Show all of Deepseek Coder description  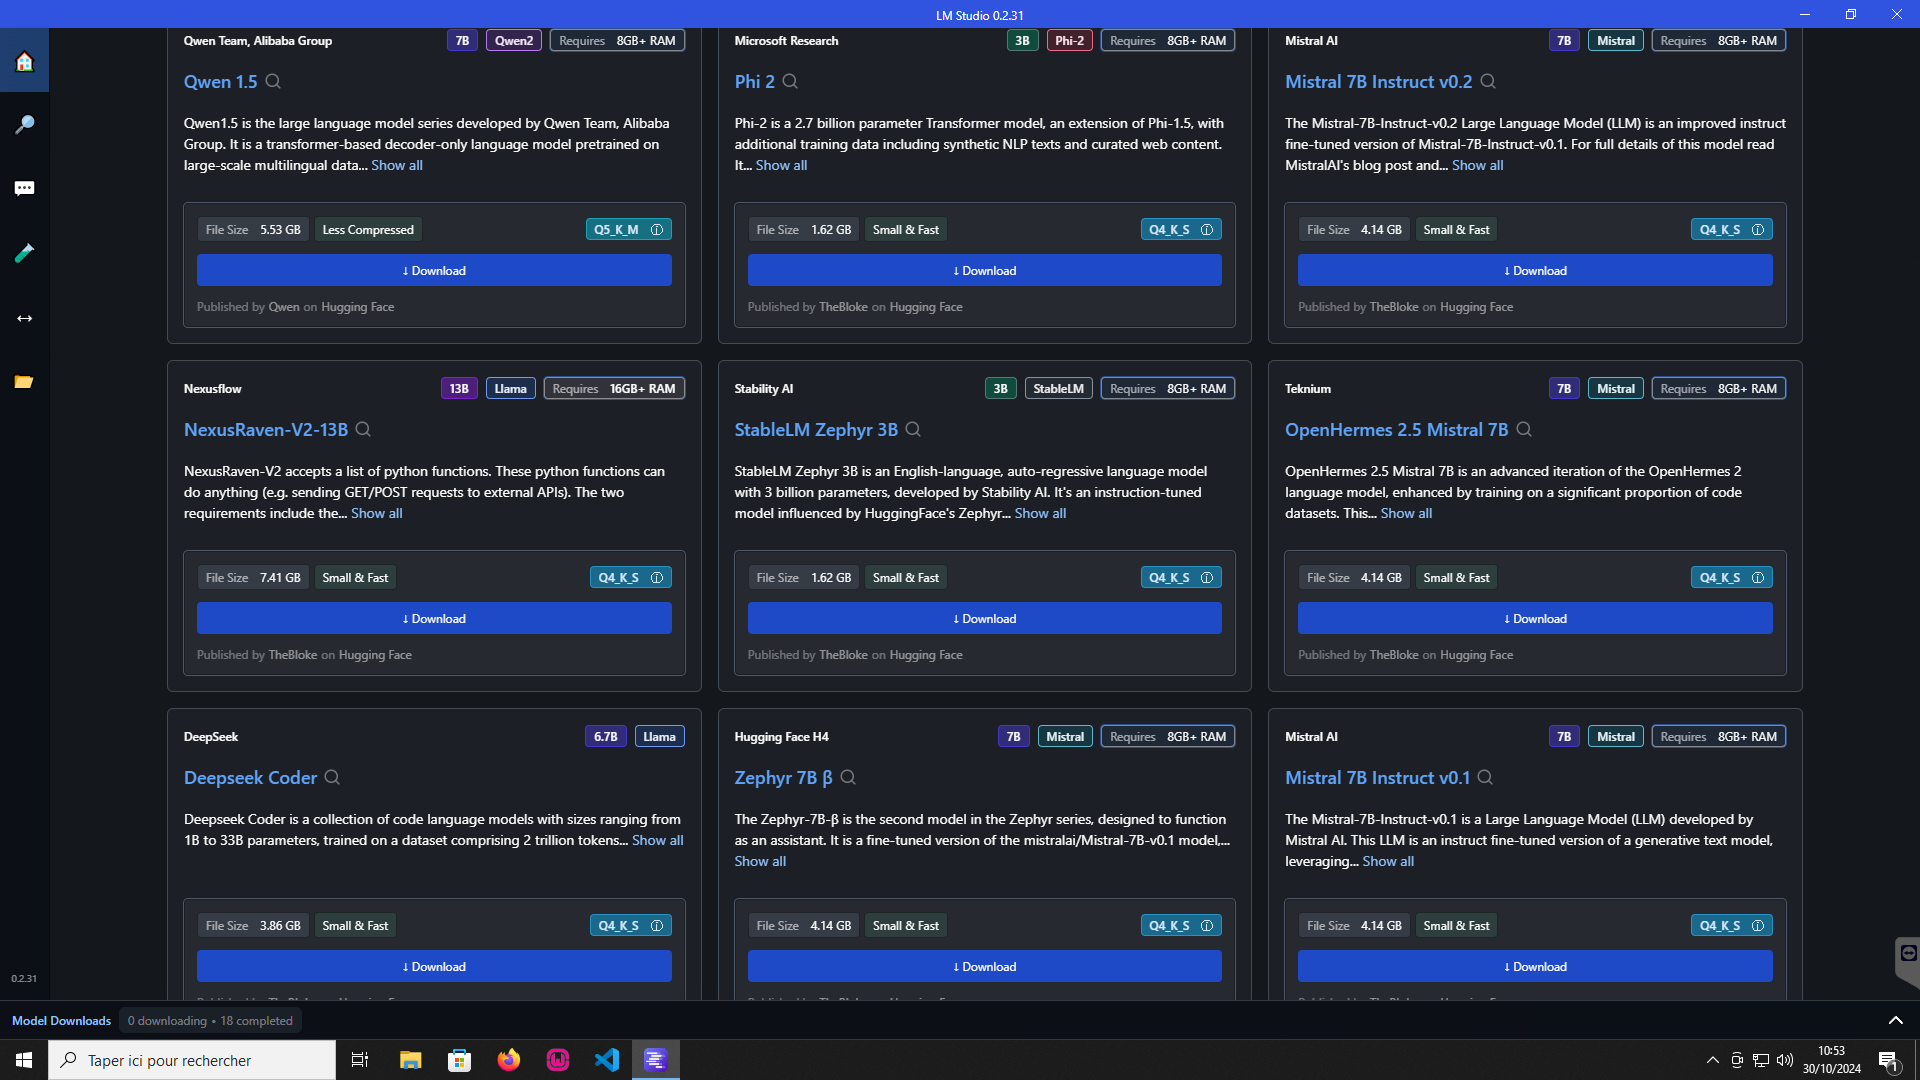pyautogui.click(x=658, y=840)
